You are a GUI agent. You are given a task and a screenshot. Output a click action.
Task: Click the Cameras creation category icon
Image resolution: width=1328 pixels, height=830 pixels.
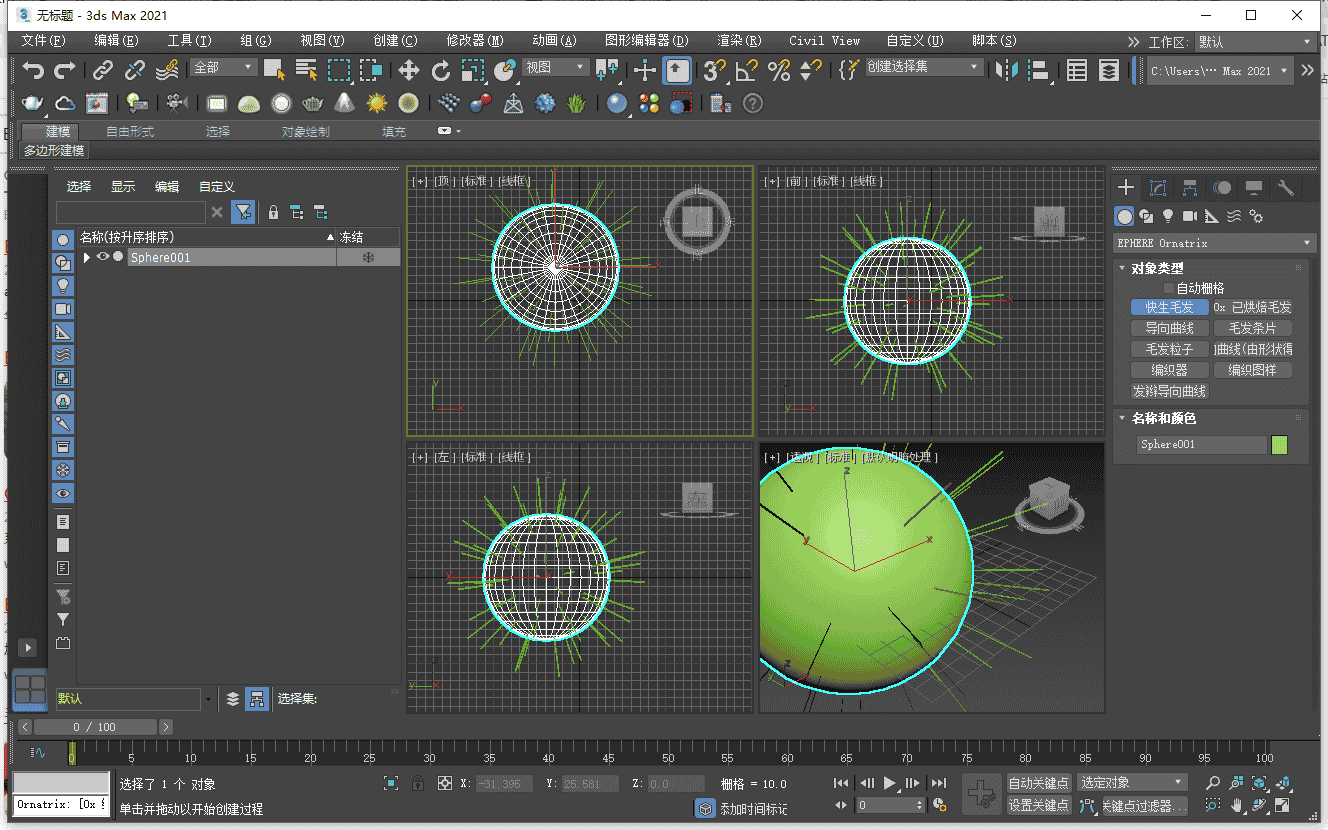1190,216
